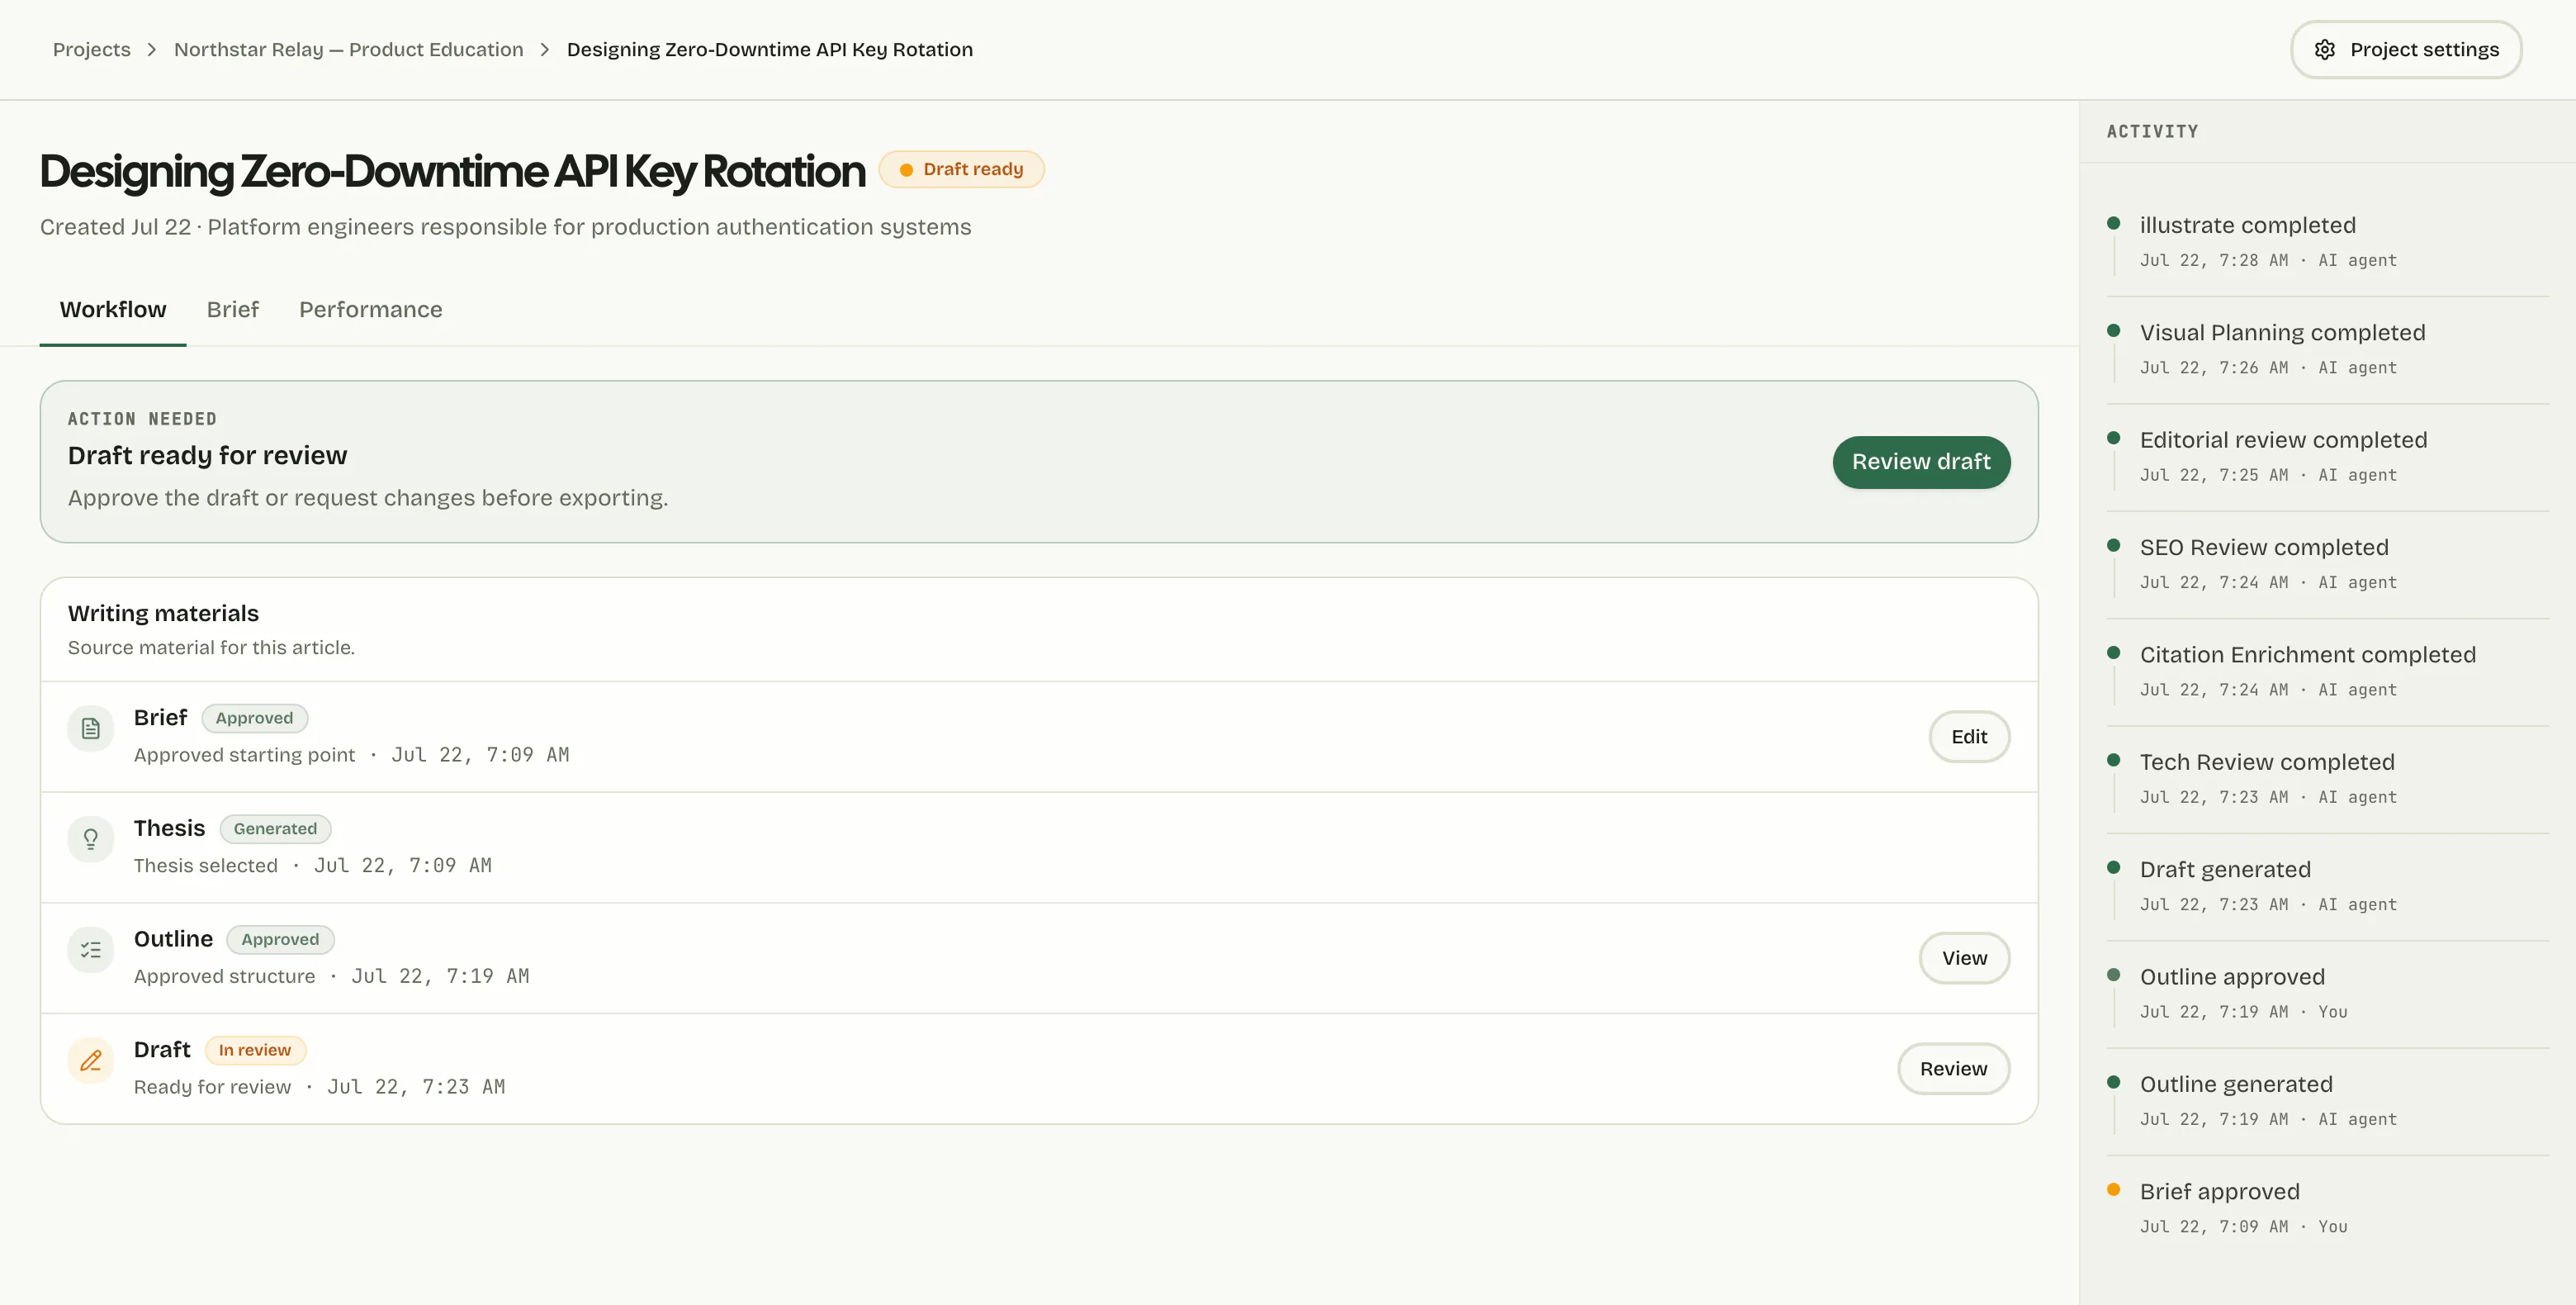
Task: Go to Projects breadcrumb link
Action: [92, 50]
